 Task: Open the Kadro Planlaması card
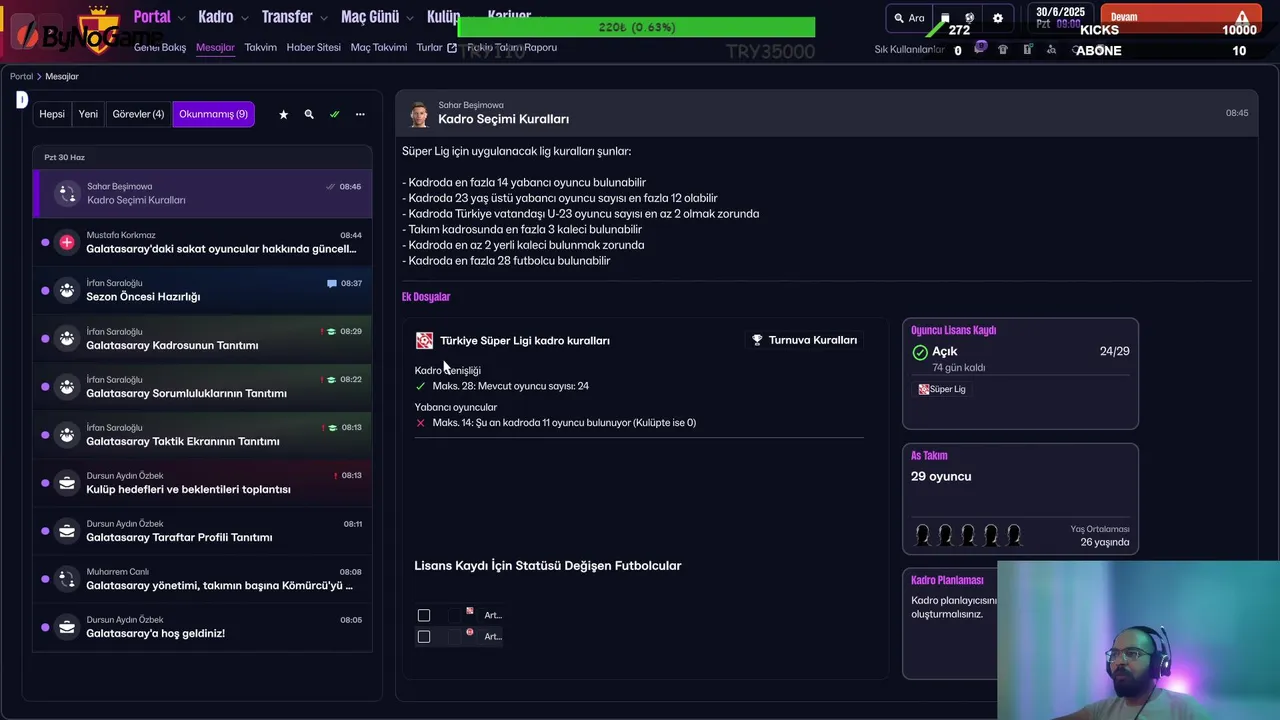point(950,624)
